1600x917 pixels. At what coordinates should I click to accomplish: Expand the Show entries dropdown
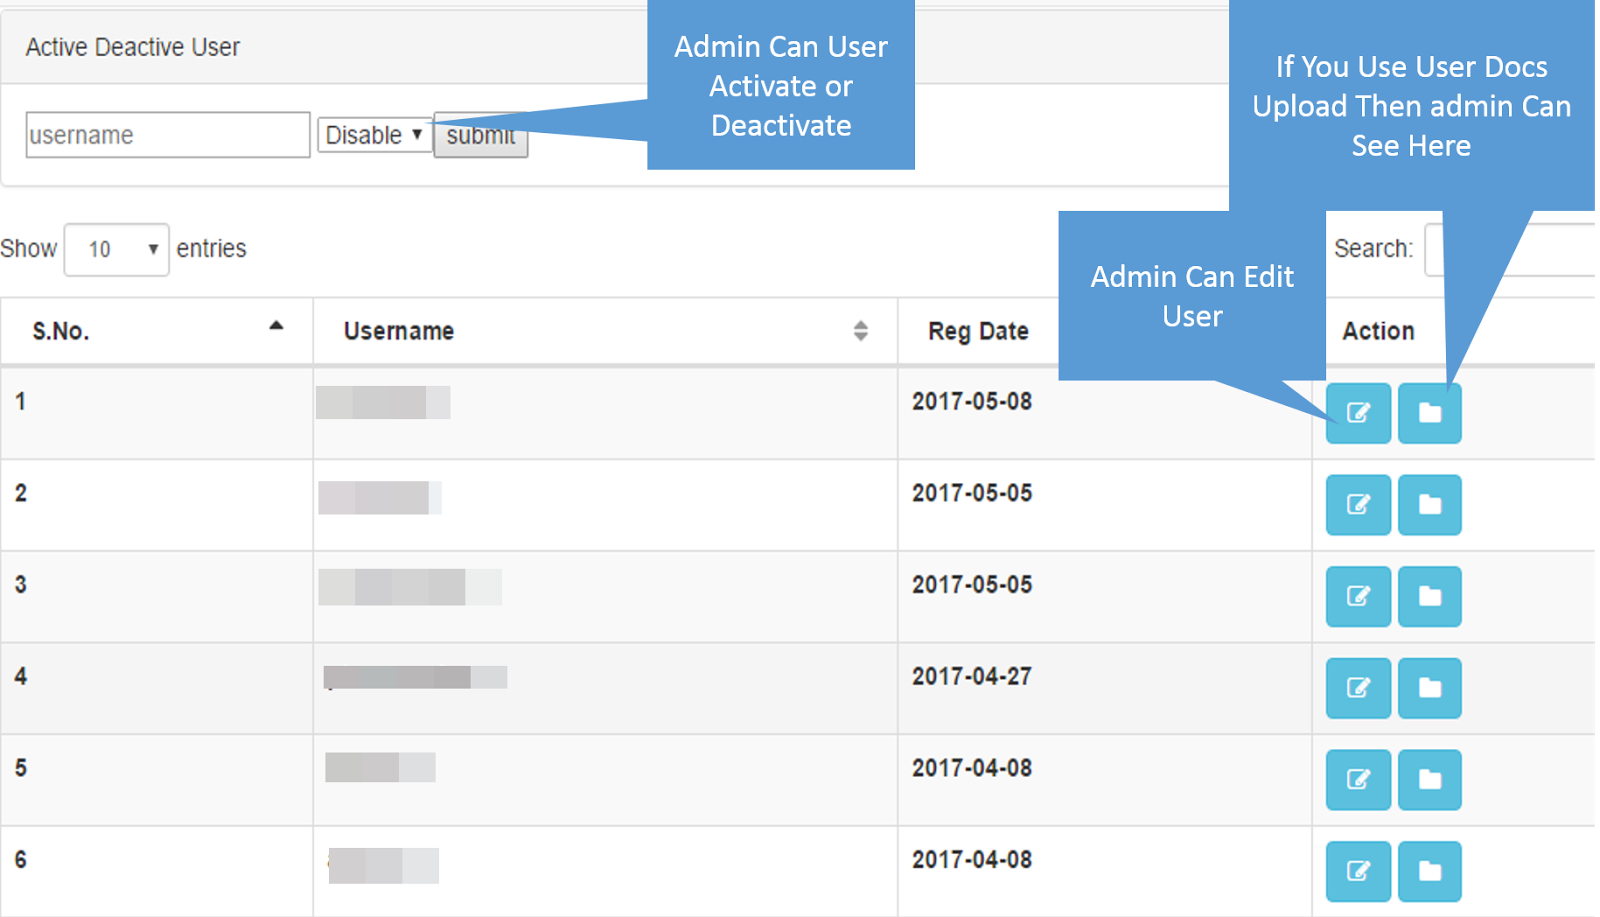116,249
